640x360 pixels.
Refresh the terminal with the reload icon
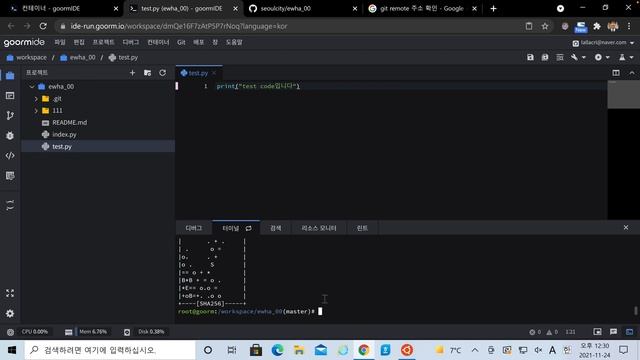(x=249, y=228)
